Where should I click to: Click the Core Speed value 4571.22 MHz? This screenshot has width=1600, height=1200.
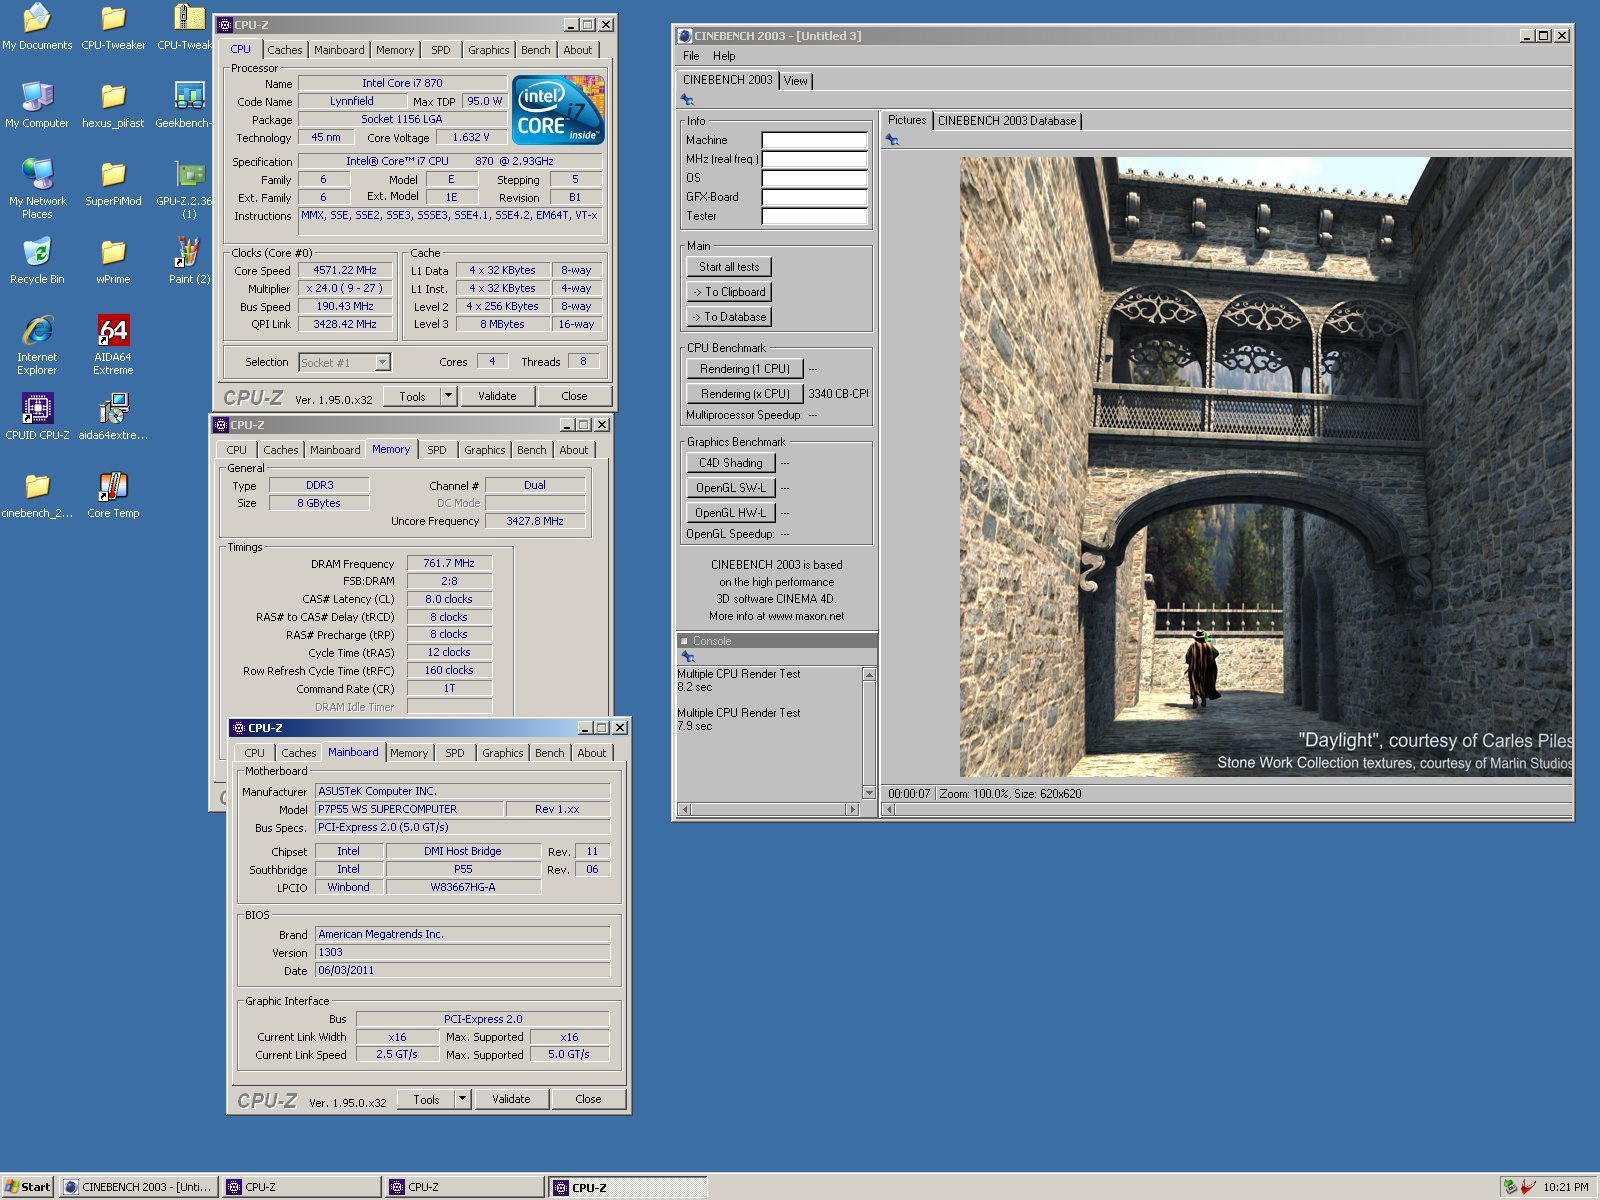click(345, 271)
